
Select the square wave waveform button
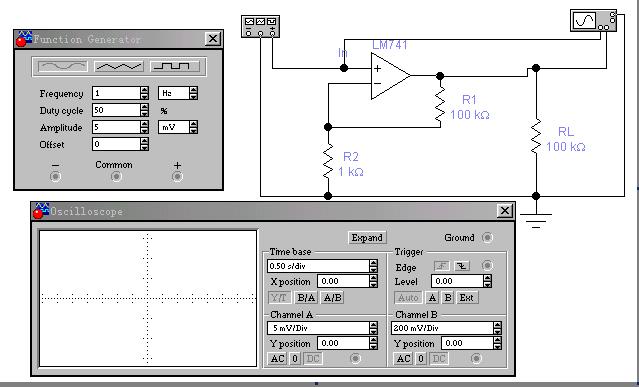(175, 66)
